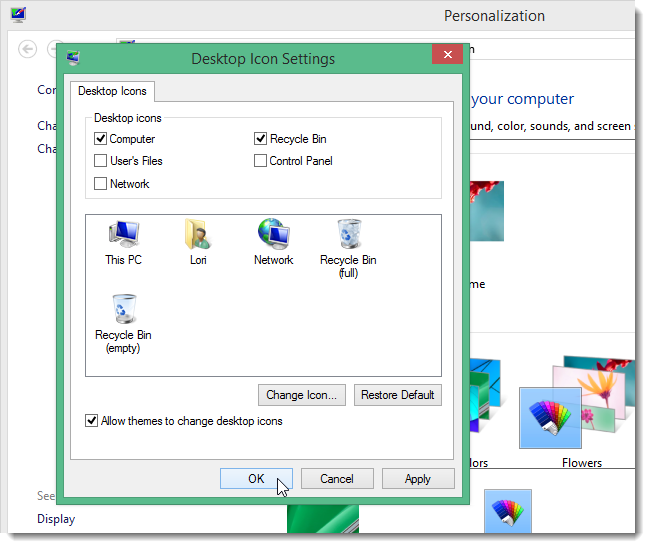Open the Color swatch fan icon beside Flowers
650x548 pixels.
(x=550, y=418)
